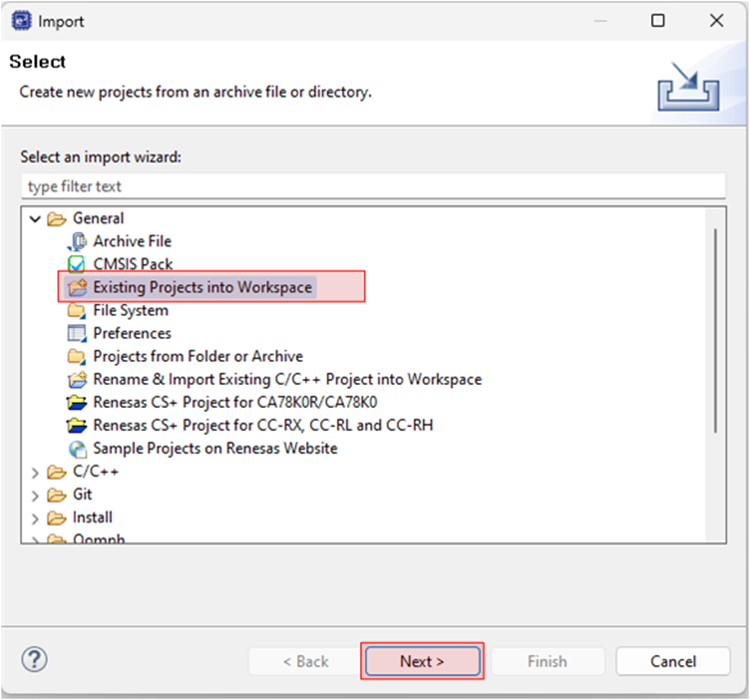This screenshot has width=750, height=700.
Task: Select the Git category label
Action: click(82, 495)
